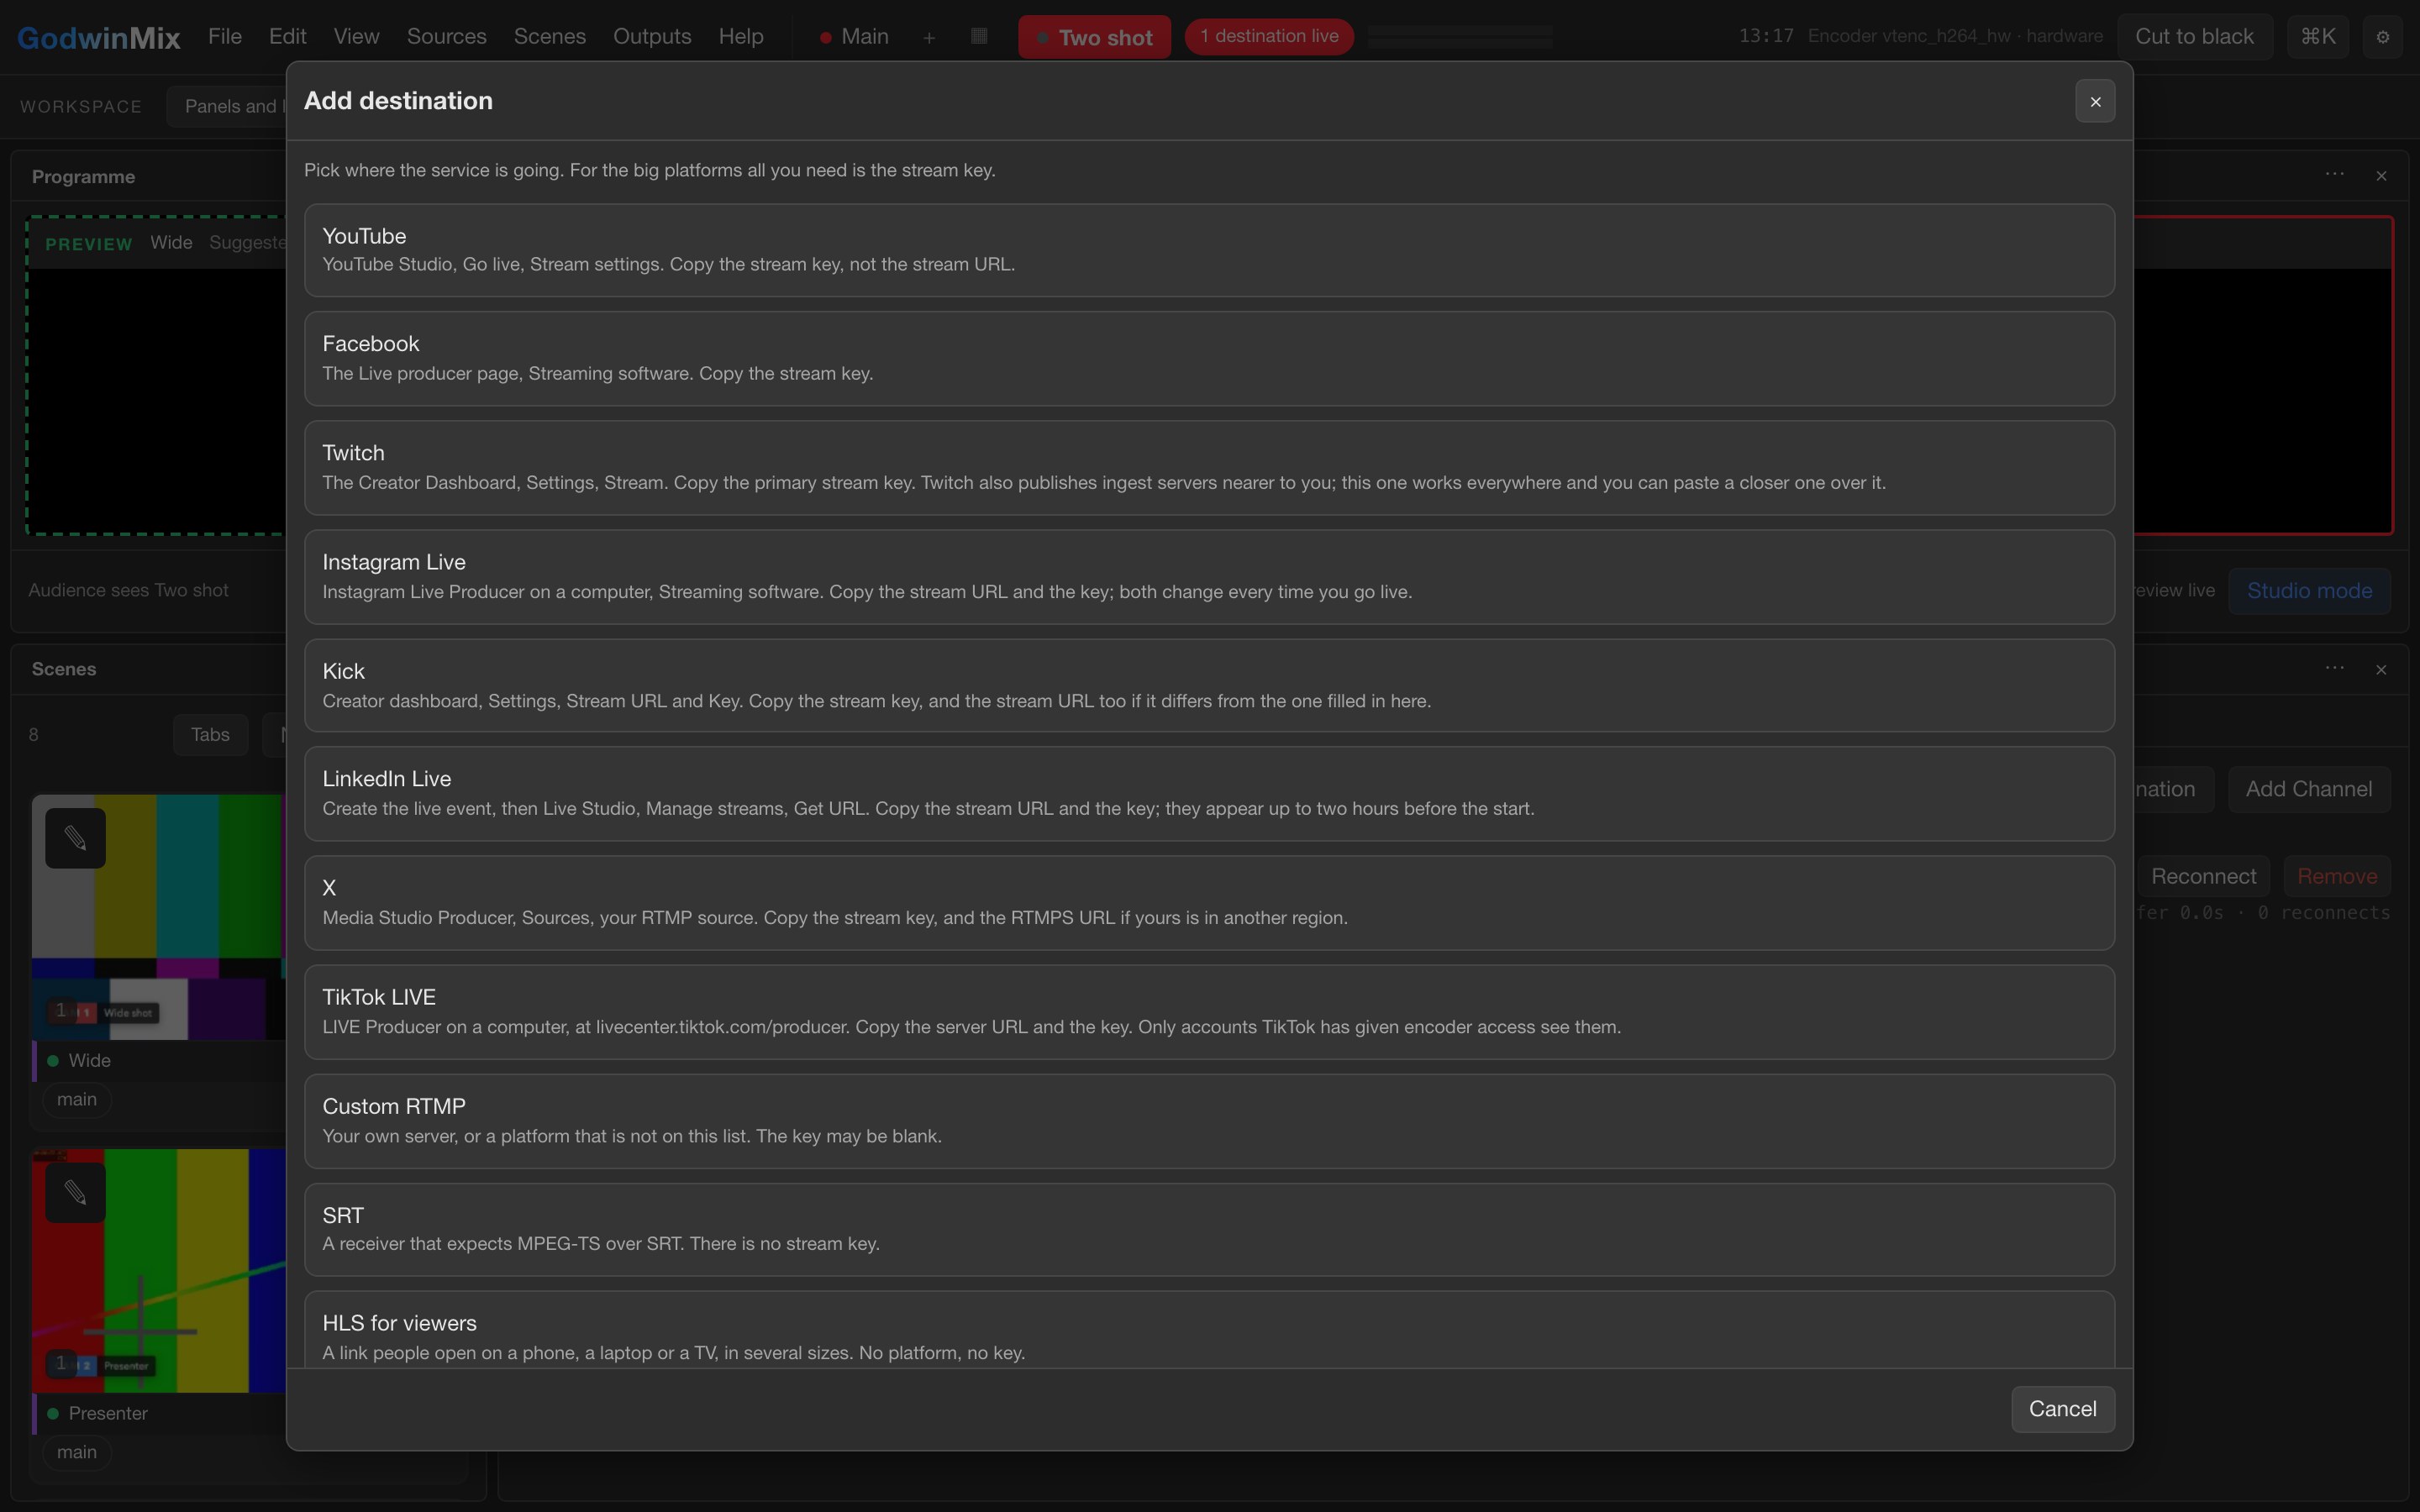Pick HLS for viewers destination
2420x1512 pixels.
pyautogui.click(x=1209, y=1329)
